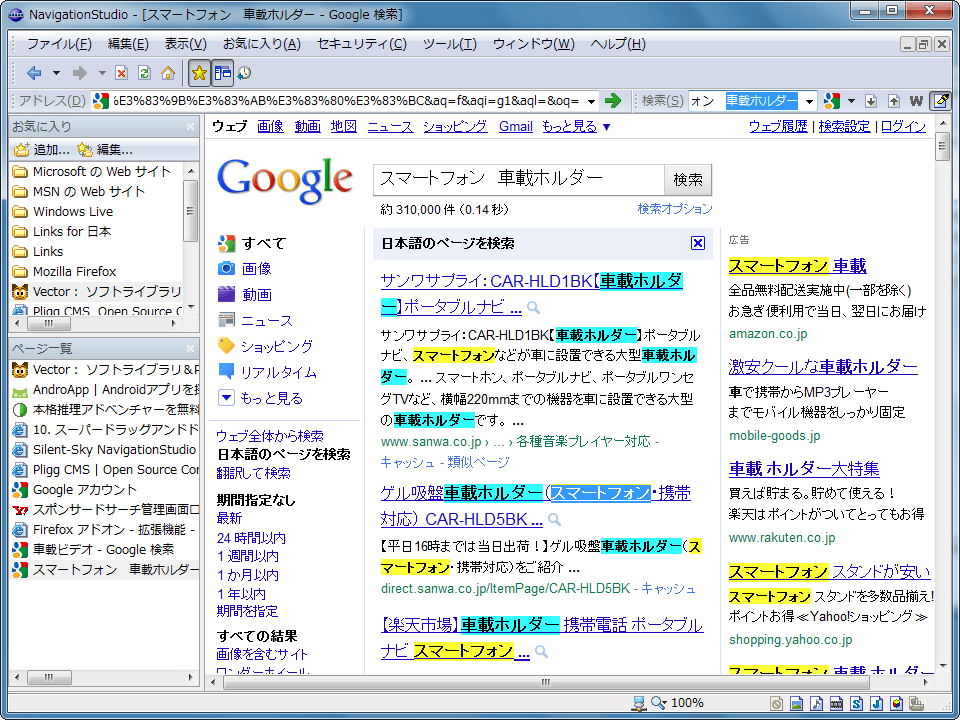This screenshot has width=960, height=720.
Task: Click the grey forward arrow button
Action: coord(80,73)
